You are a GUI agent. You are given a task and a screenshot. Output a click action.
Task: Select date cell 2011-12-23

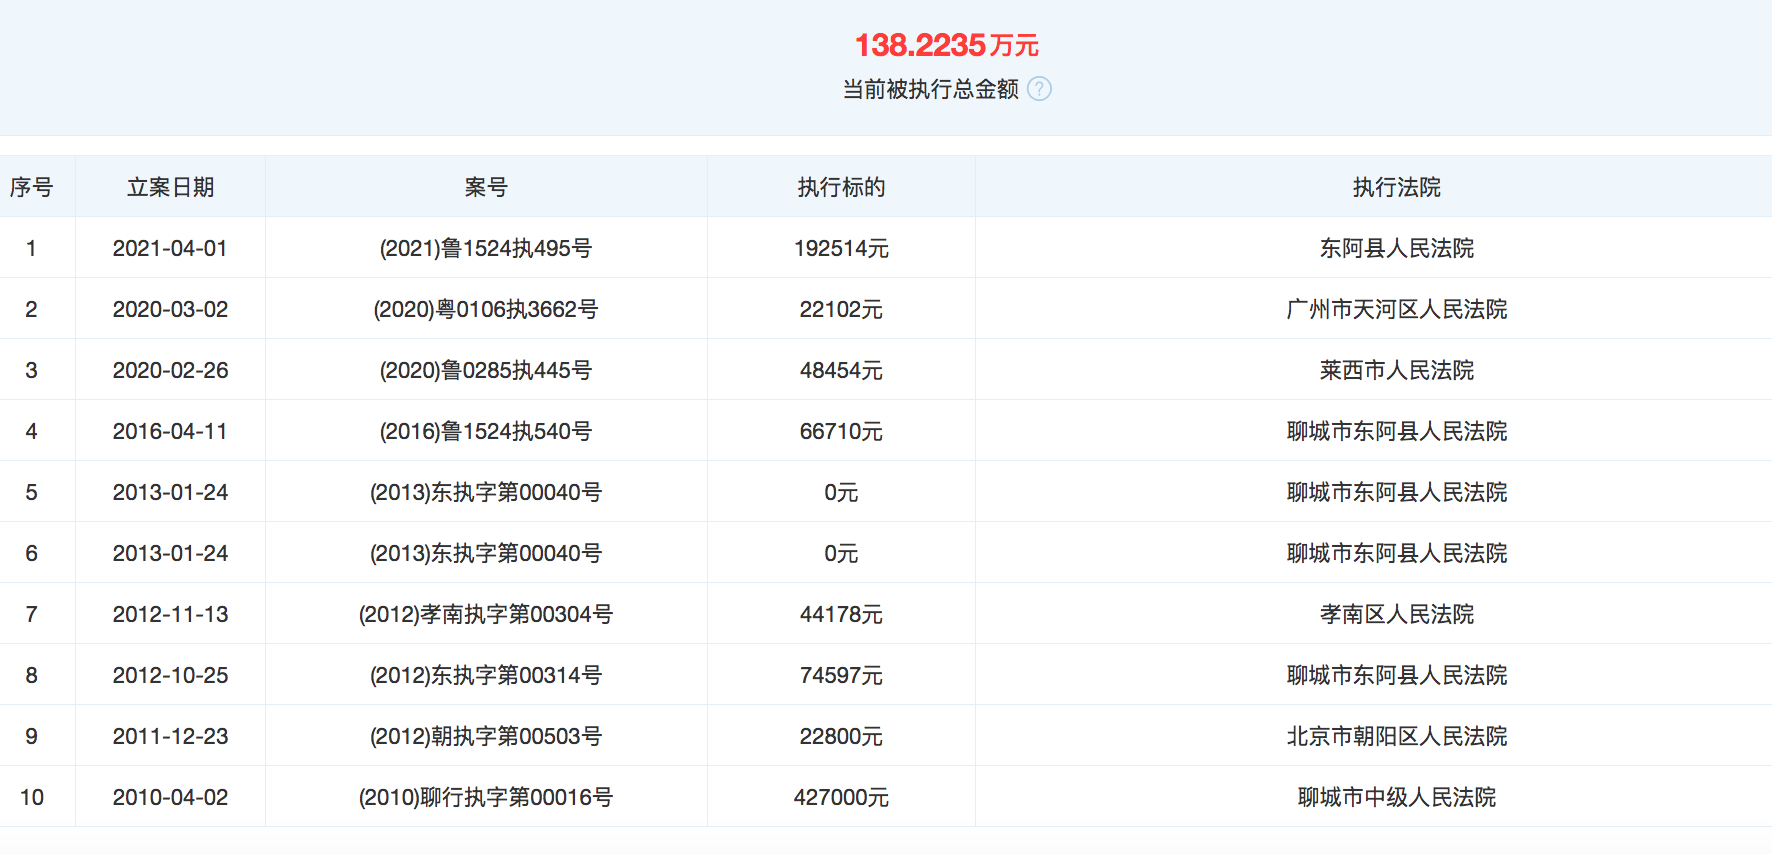click(x=170, y=736)
